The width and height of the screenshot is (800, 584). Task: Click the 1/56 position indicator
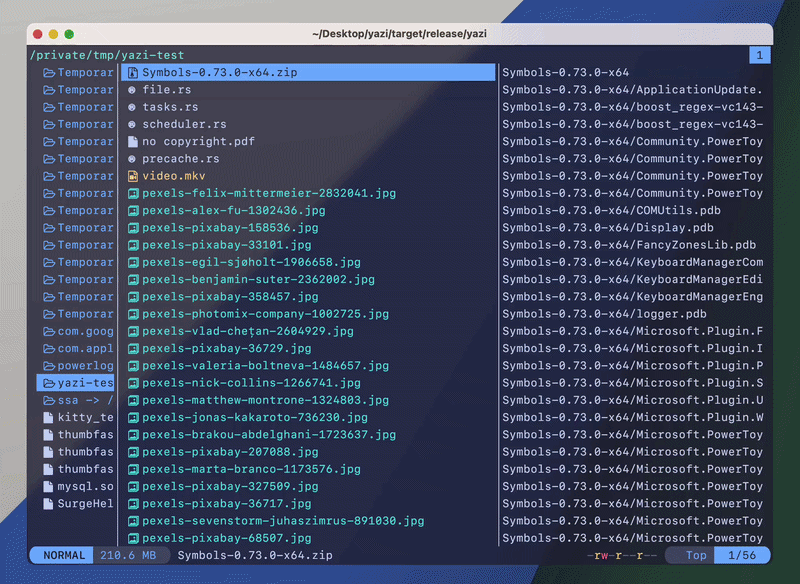[x=742, y=555]
